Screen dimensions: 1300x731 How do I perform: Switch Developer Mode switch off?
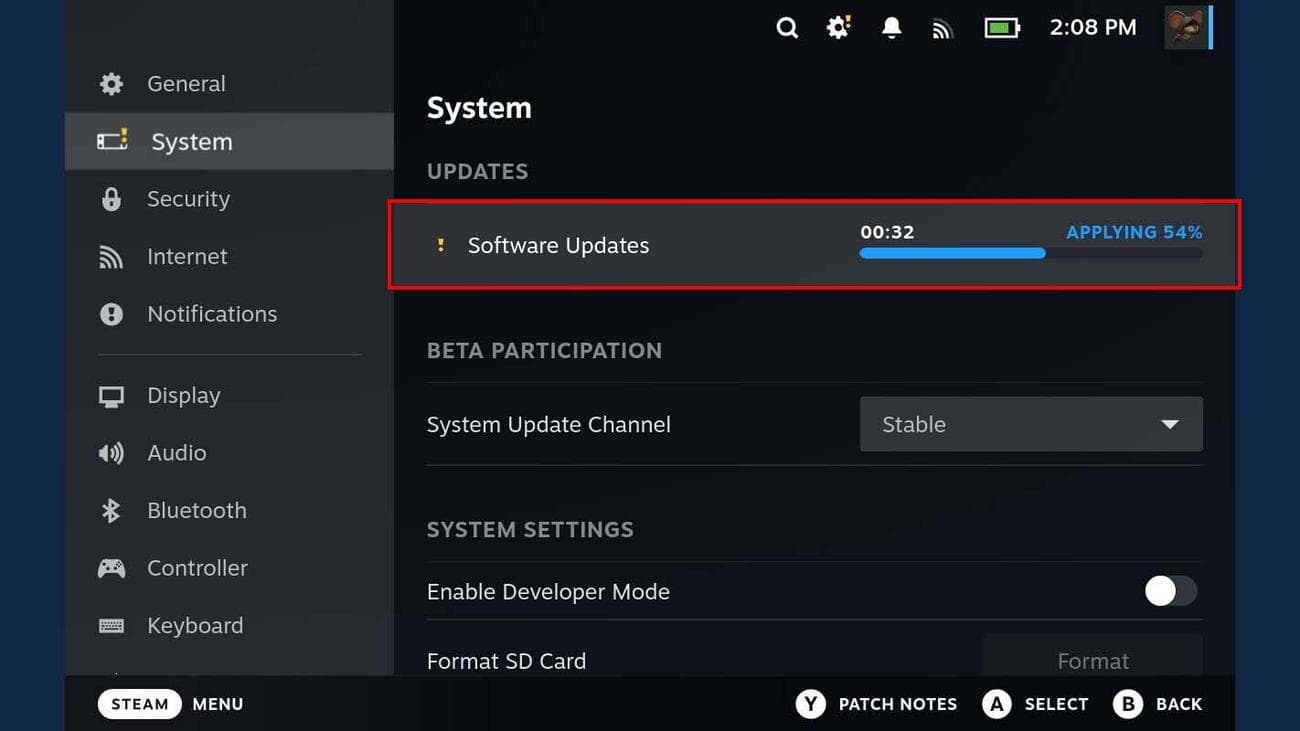point(1169,592)
